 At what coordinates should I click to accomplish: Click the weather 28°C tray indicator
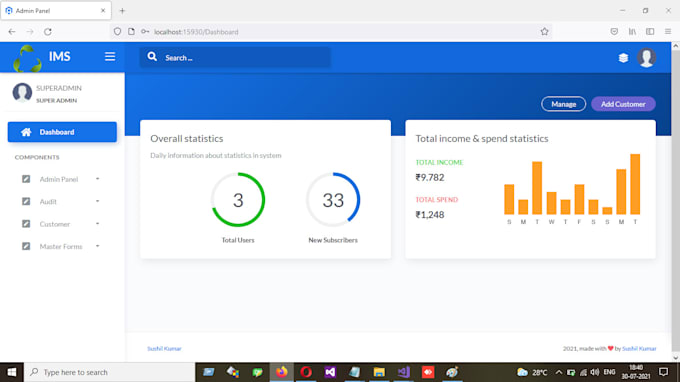(x=532, y=372)
